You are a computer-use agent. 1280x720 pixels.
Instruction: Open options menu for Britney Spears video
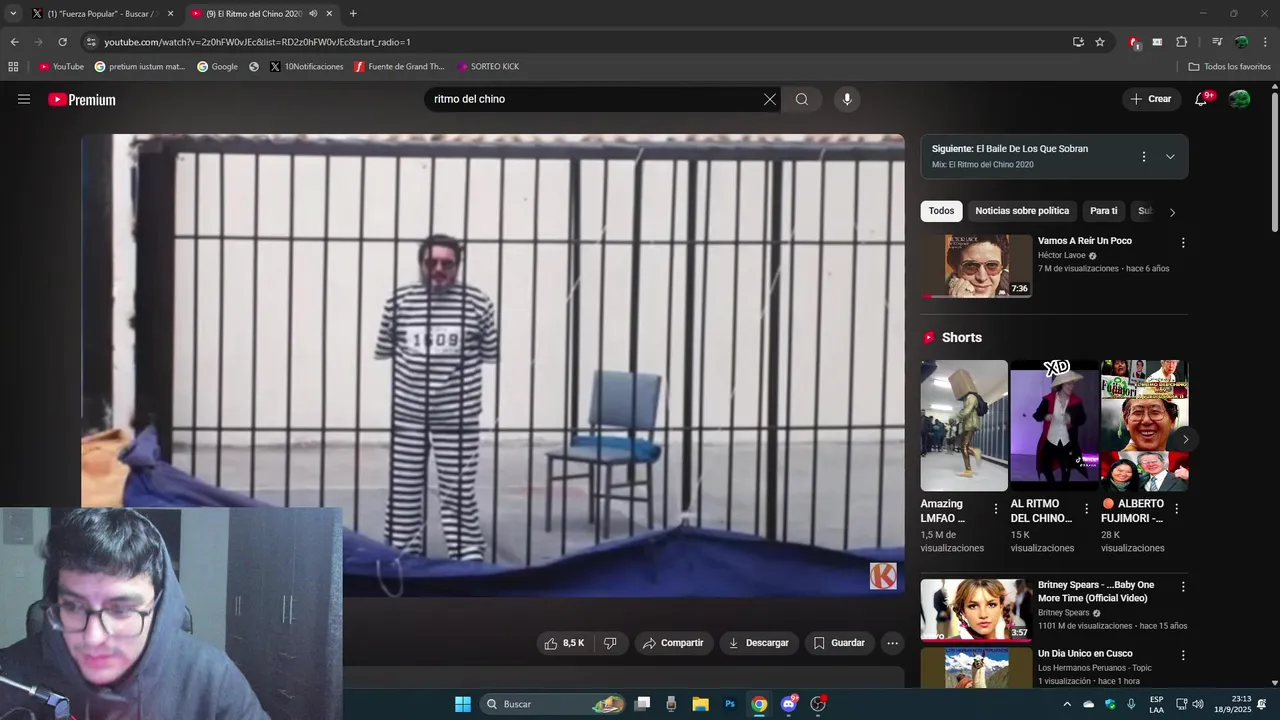[x=1183, y=587]
